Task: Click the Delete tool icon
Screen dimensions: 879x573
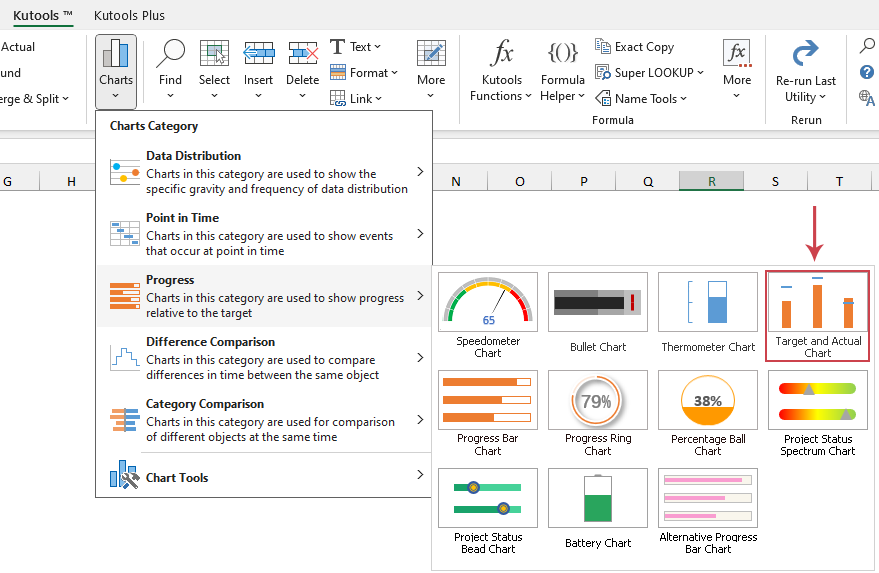Action: pos(303,54)
